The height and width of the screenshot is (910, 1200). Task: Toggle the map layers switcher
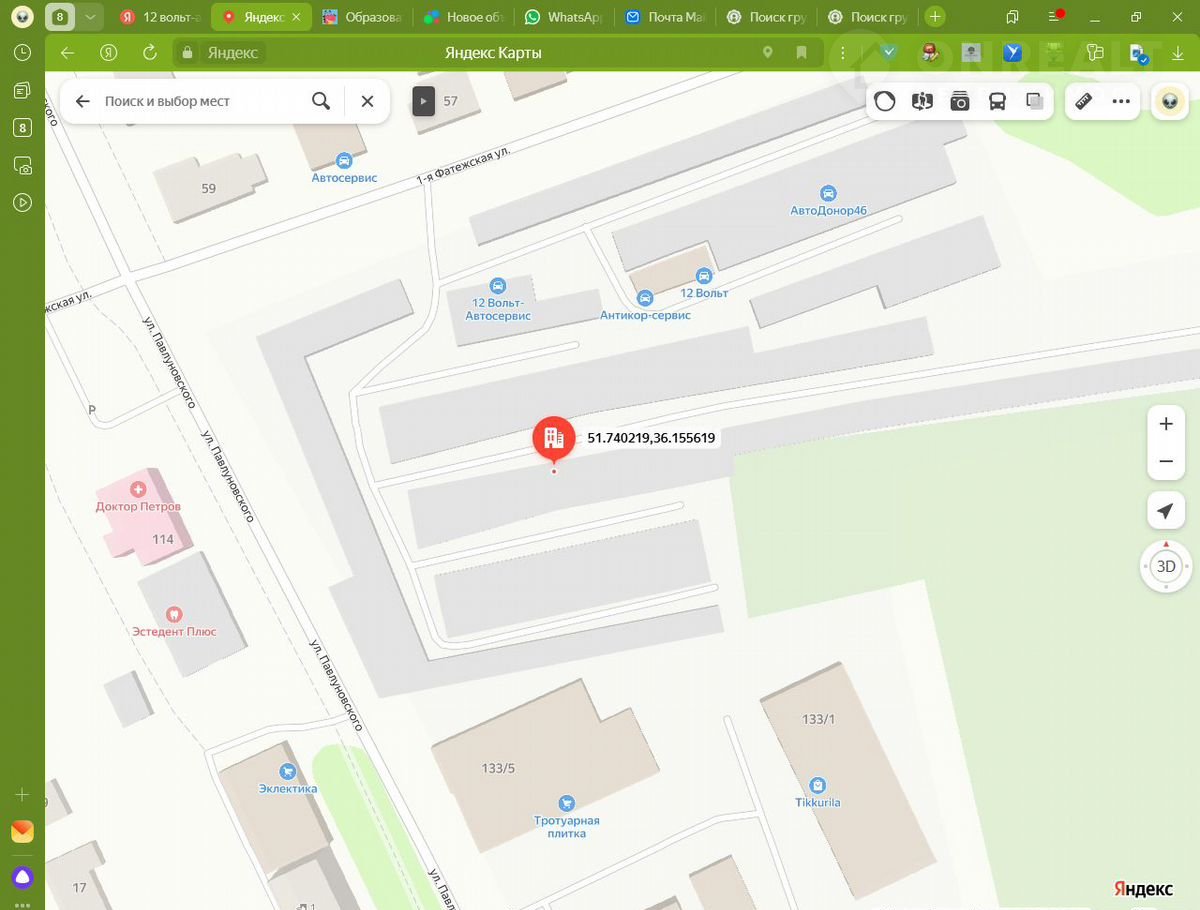tap(1035, 101)
